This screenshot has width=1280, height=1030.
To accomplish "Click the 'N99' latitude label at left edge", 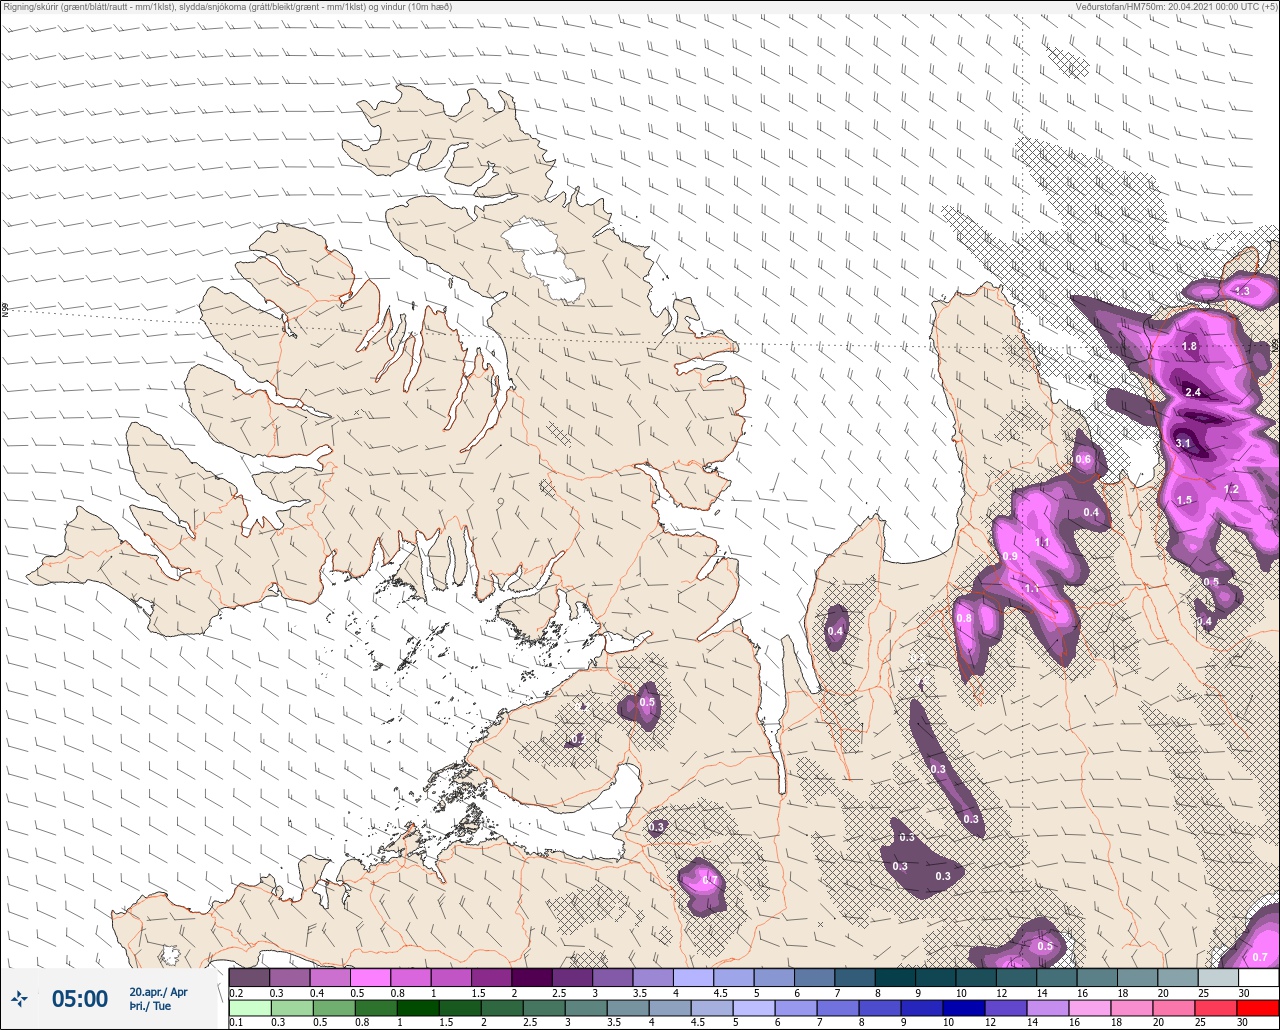I will (5, 311).
